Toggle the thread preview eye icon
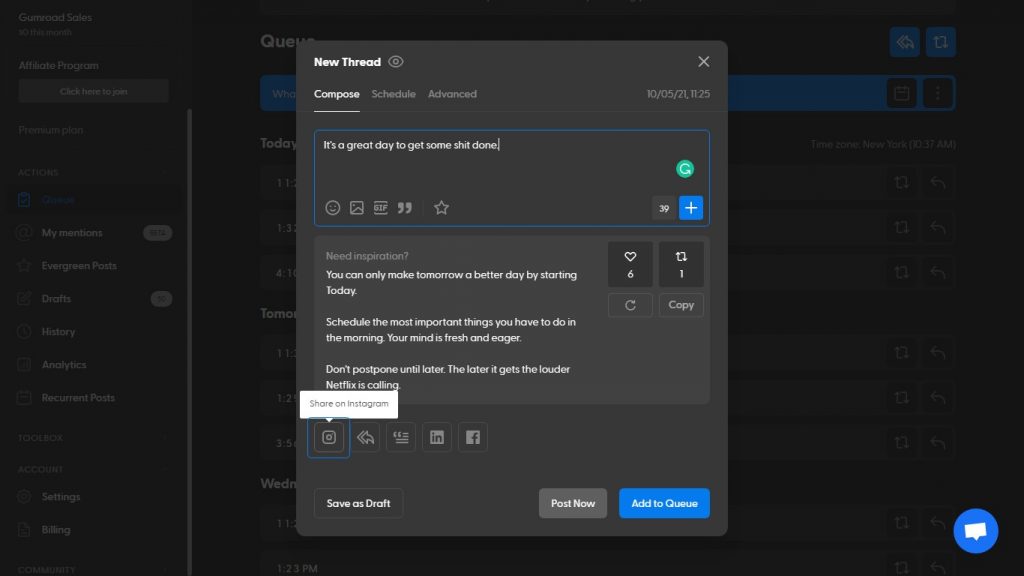 pyautogui.click(x=396, y=62)
